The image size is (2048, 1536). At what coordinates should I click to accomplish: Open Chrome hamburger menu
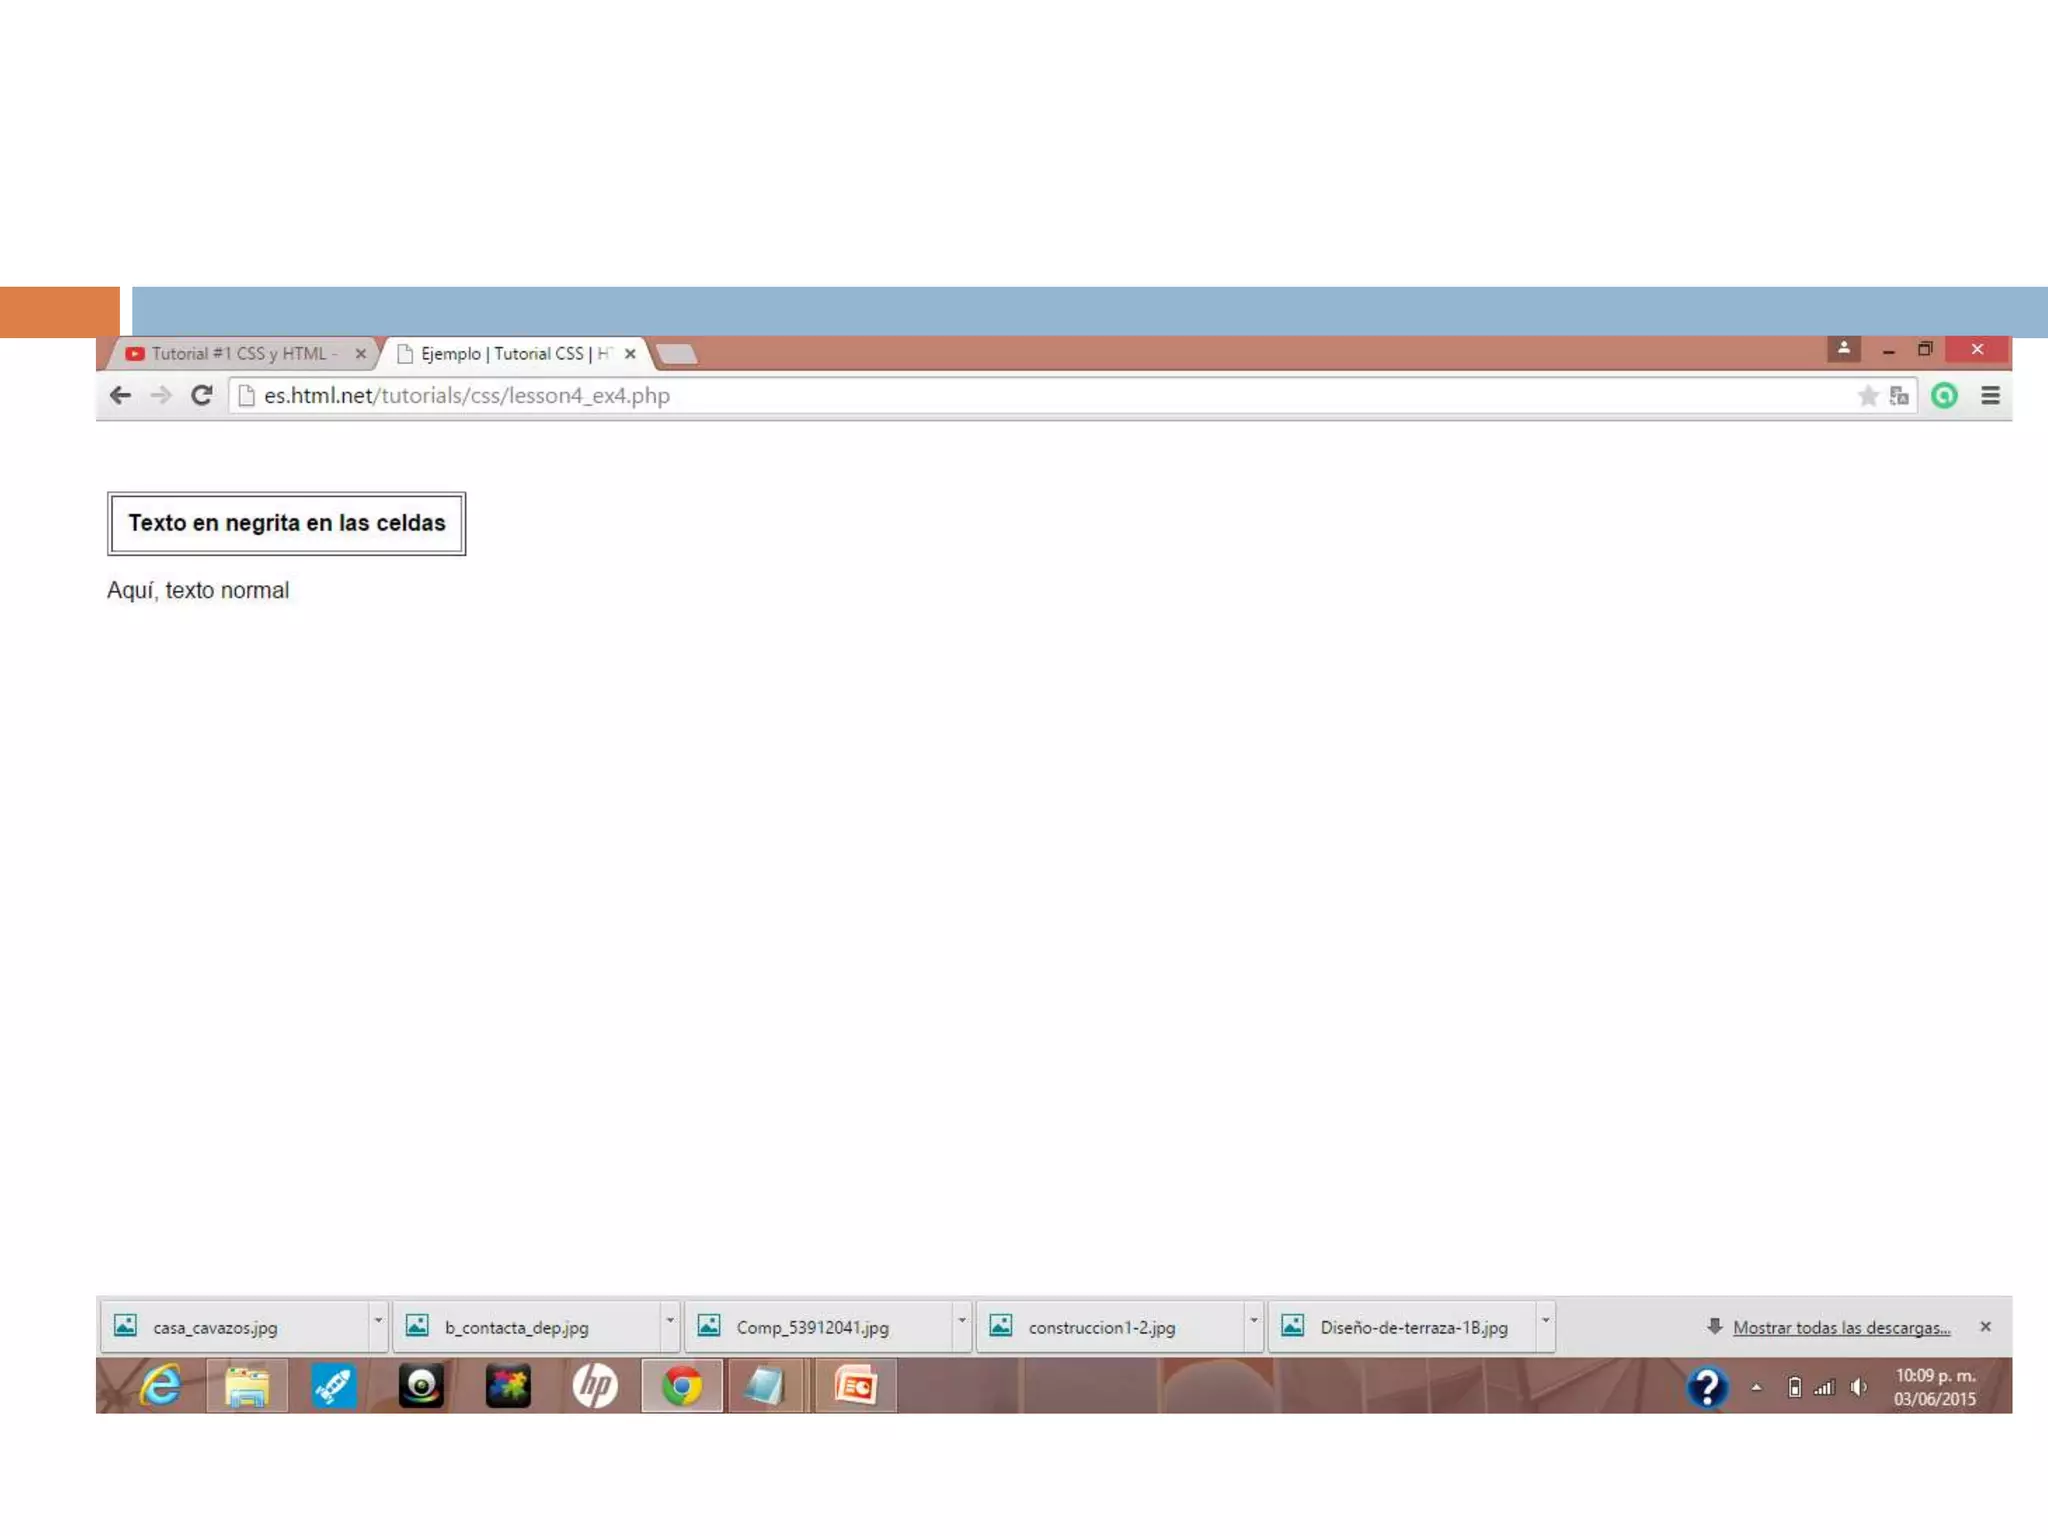click(1990, 396)
